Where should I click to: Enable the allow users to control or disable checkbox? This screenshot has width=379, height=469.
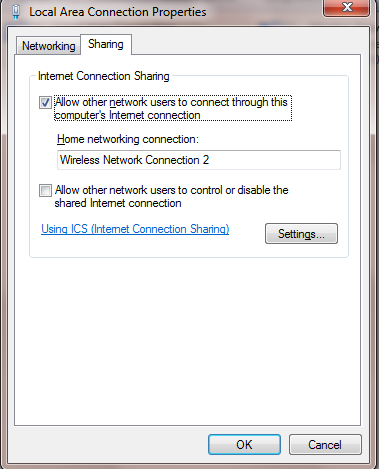point(45,190)
